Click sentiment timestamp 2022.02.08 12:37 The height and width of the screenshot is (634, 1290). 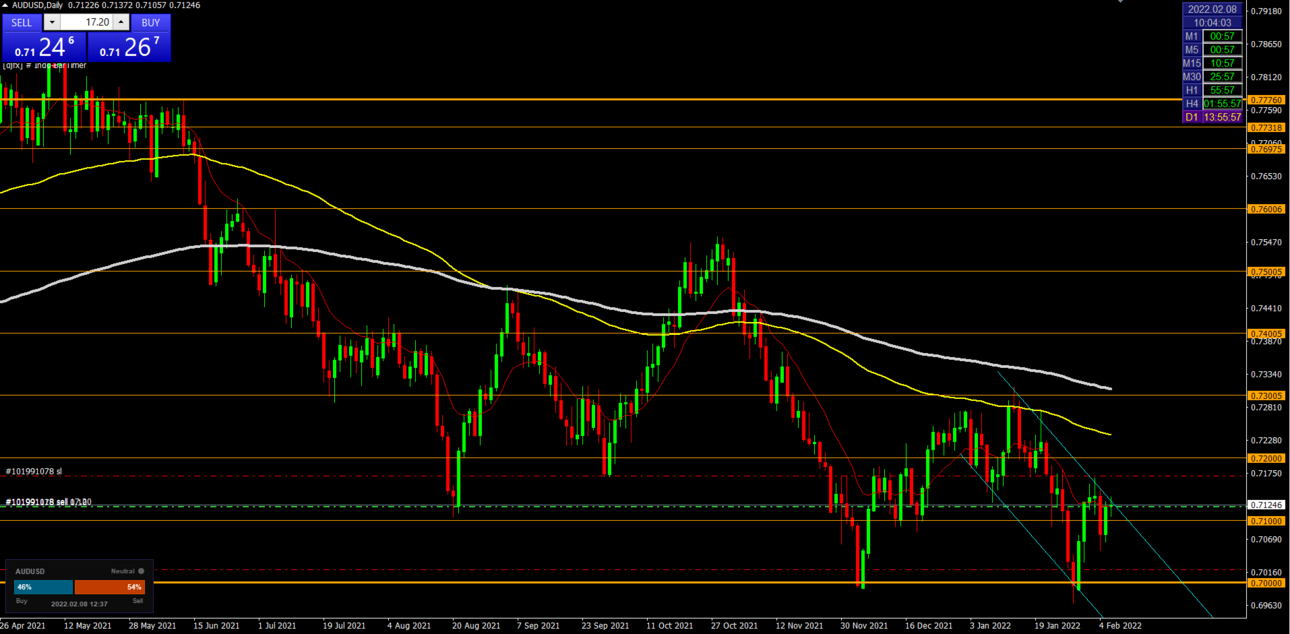pos(79,603)
